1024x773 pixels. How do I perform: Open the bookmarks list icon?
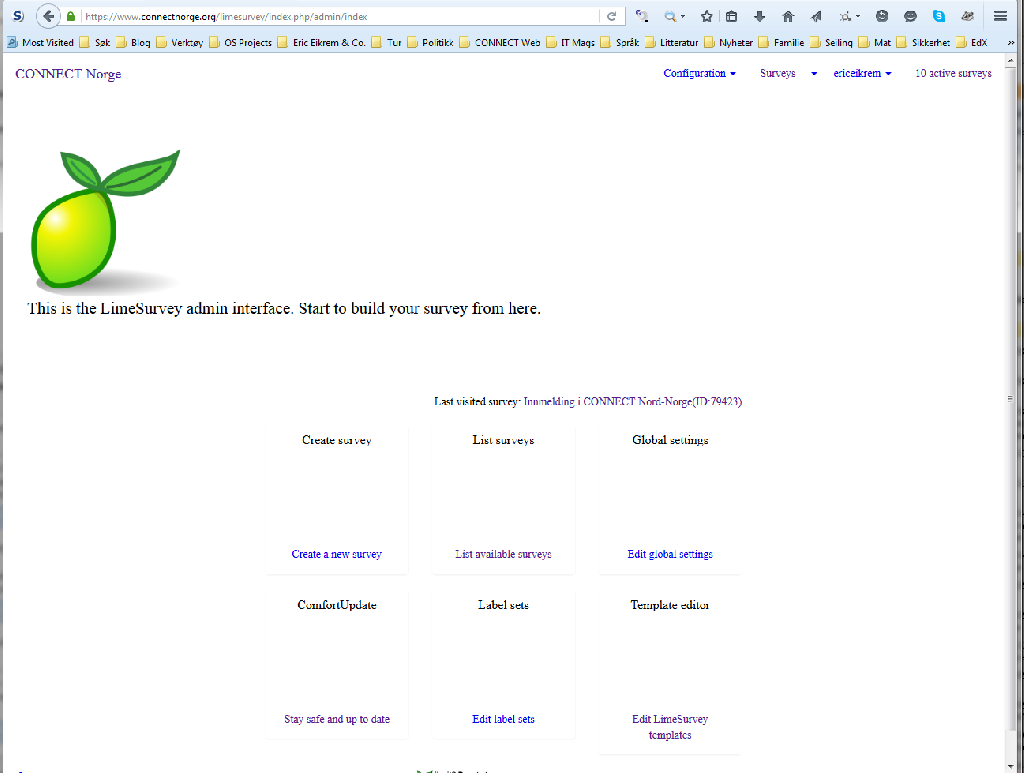pos(731,16)
